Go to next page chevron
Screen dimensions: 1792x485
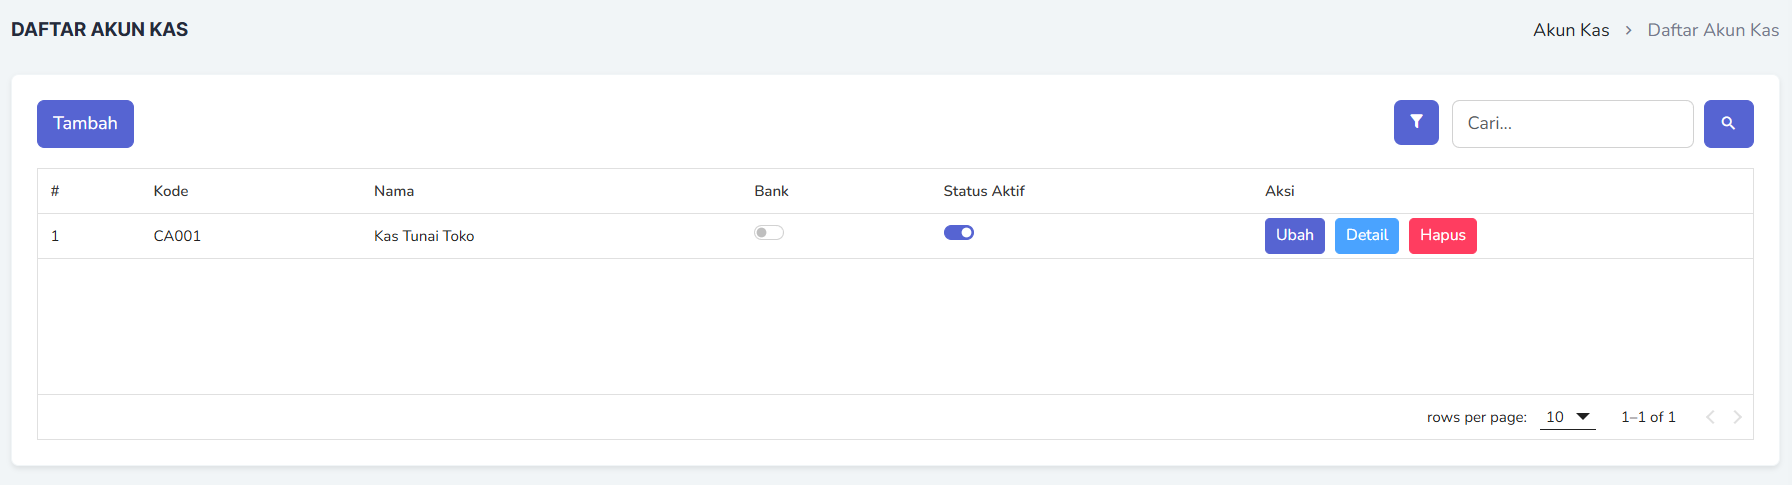pos(1738,417)
